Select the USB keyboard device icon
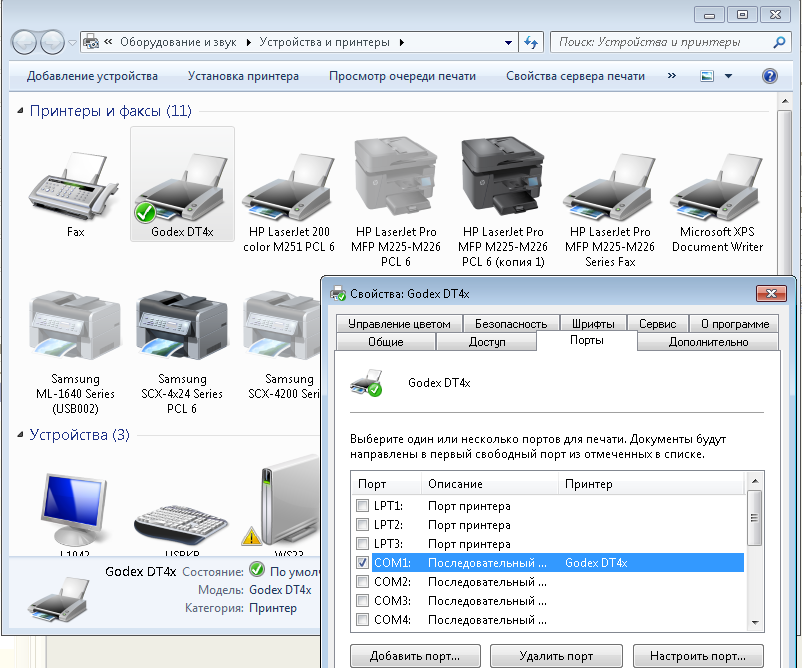Image resolution: width=802 pixels, height=668 pixels. pos(181,524)
